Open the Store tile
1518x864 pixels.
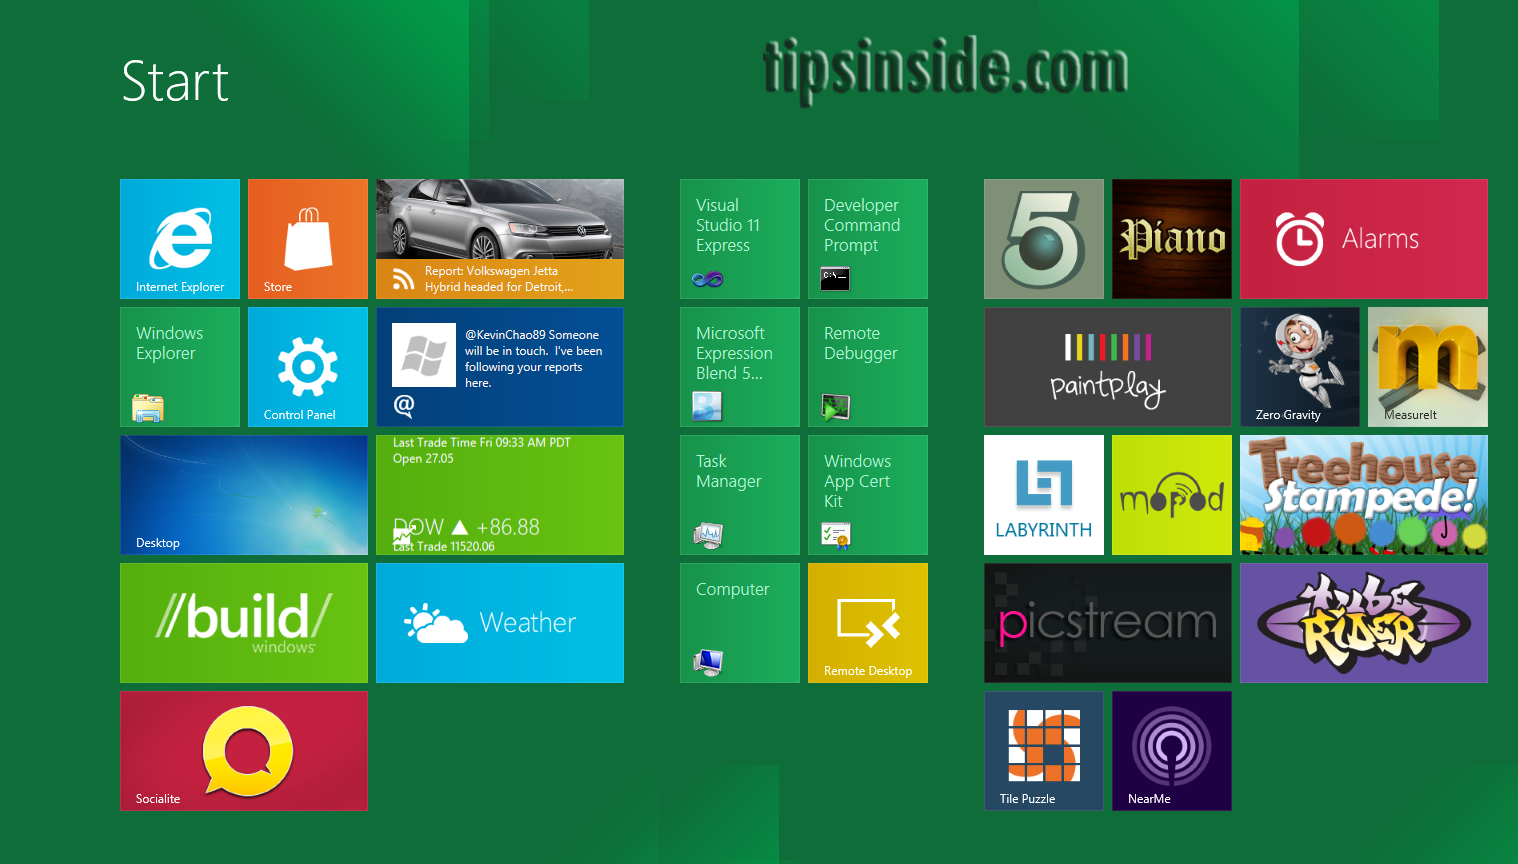[x=308, y=239]
